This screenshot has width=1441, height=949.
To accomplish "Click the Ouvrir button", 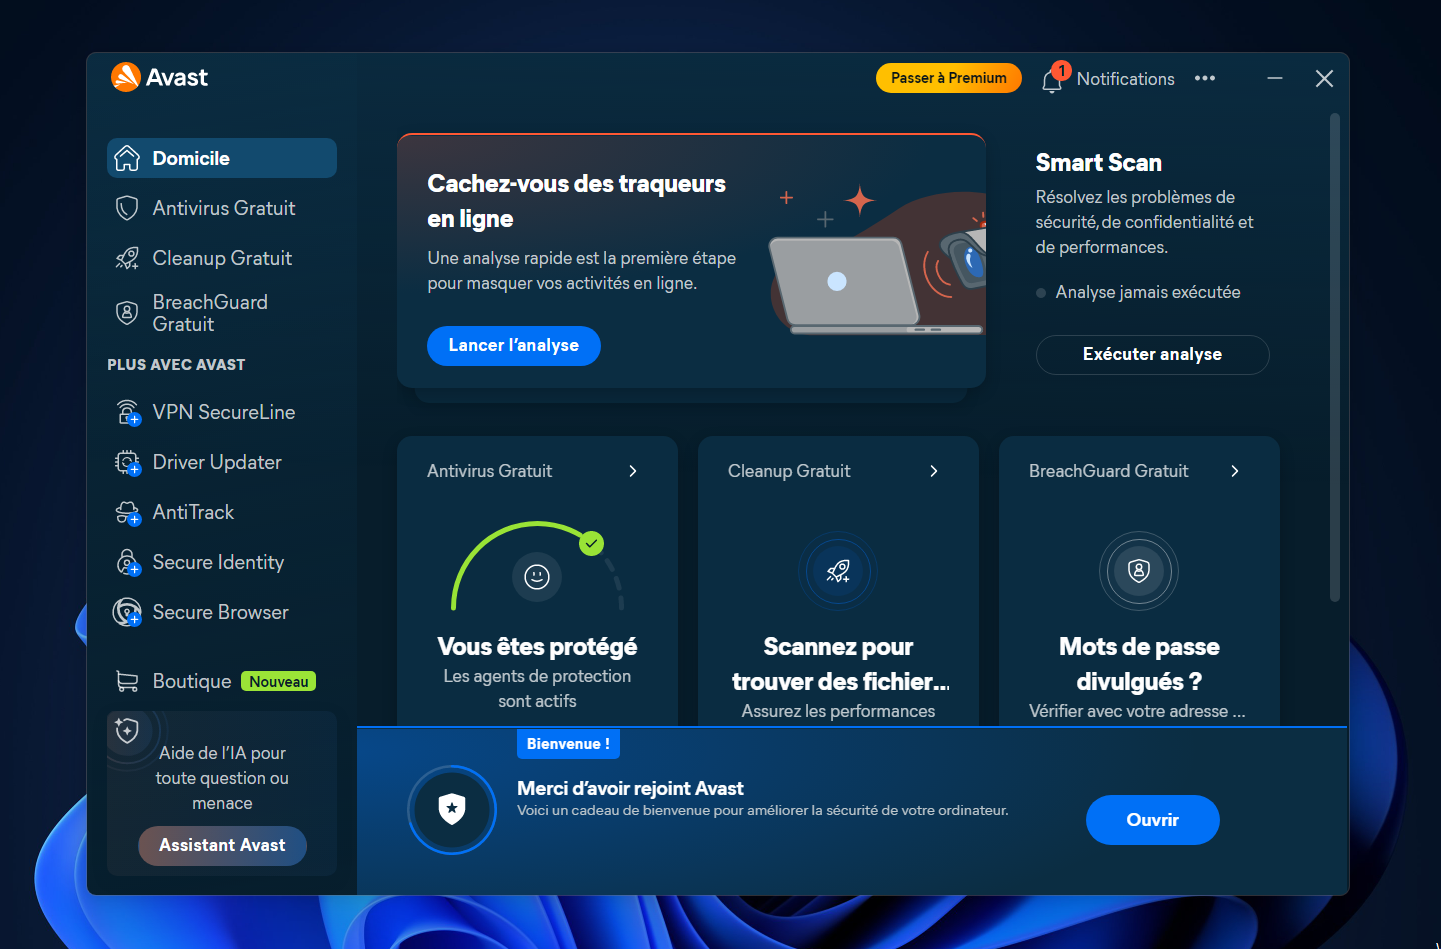I will (x=1152, y=820).
